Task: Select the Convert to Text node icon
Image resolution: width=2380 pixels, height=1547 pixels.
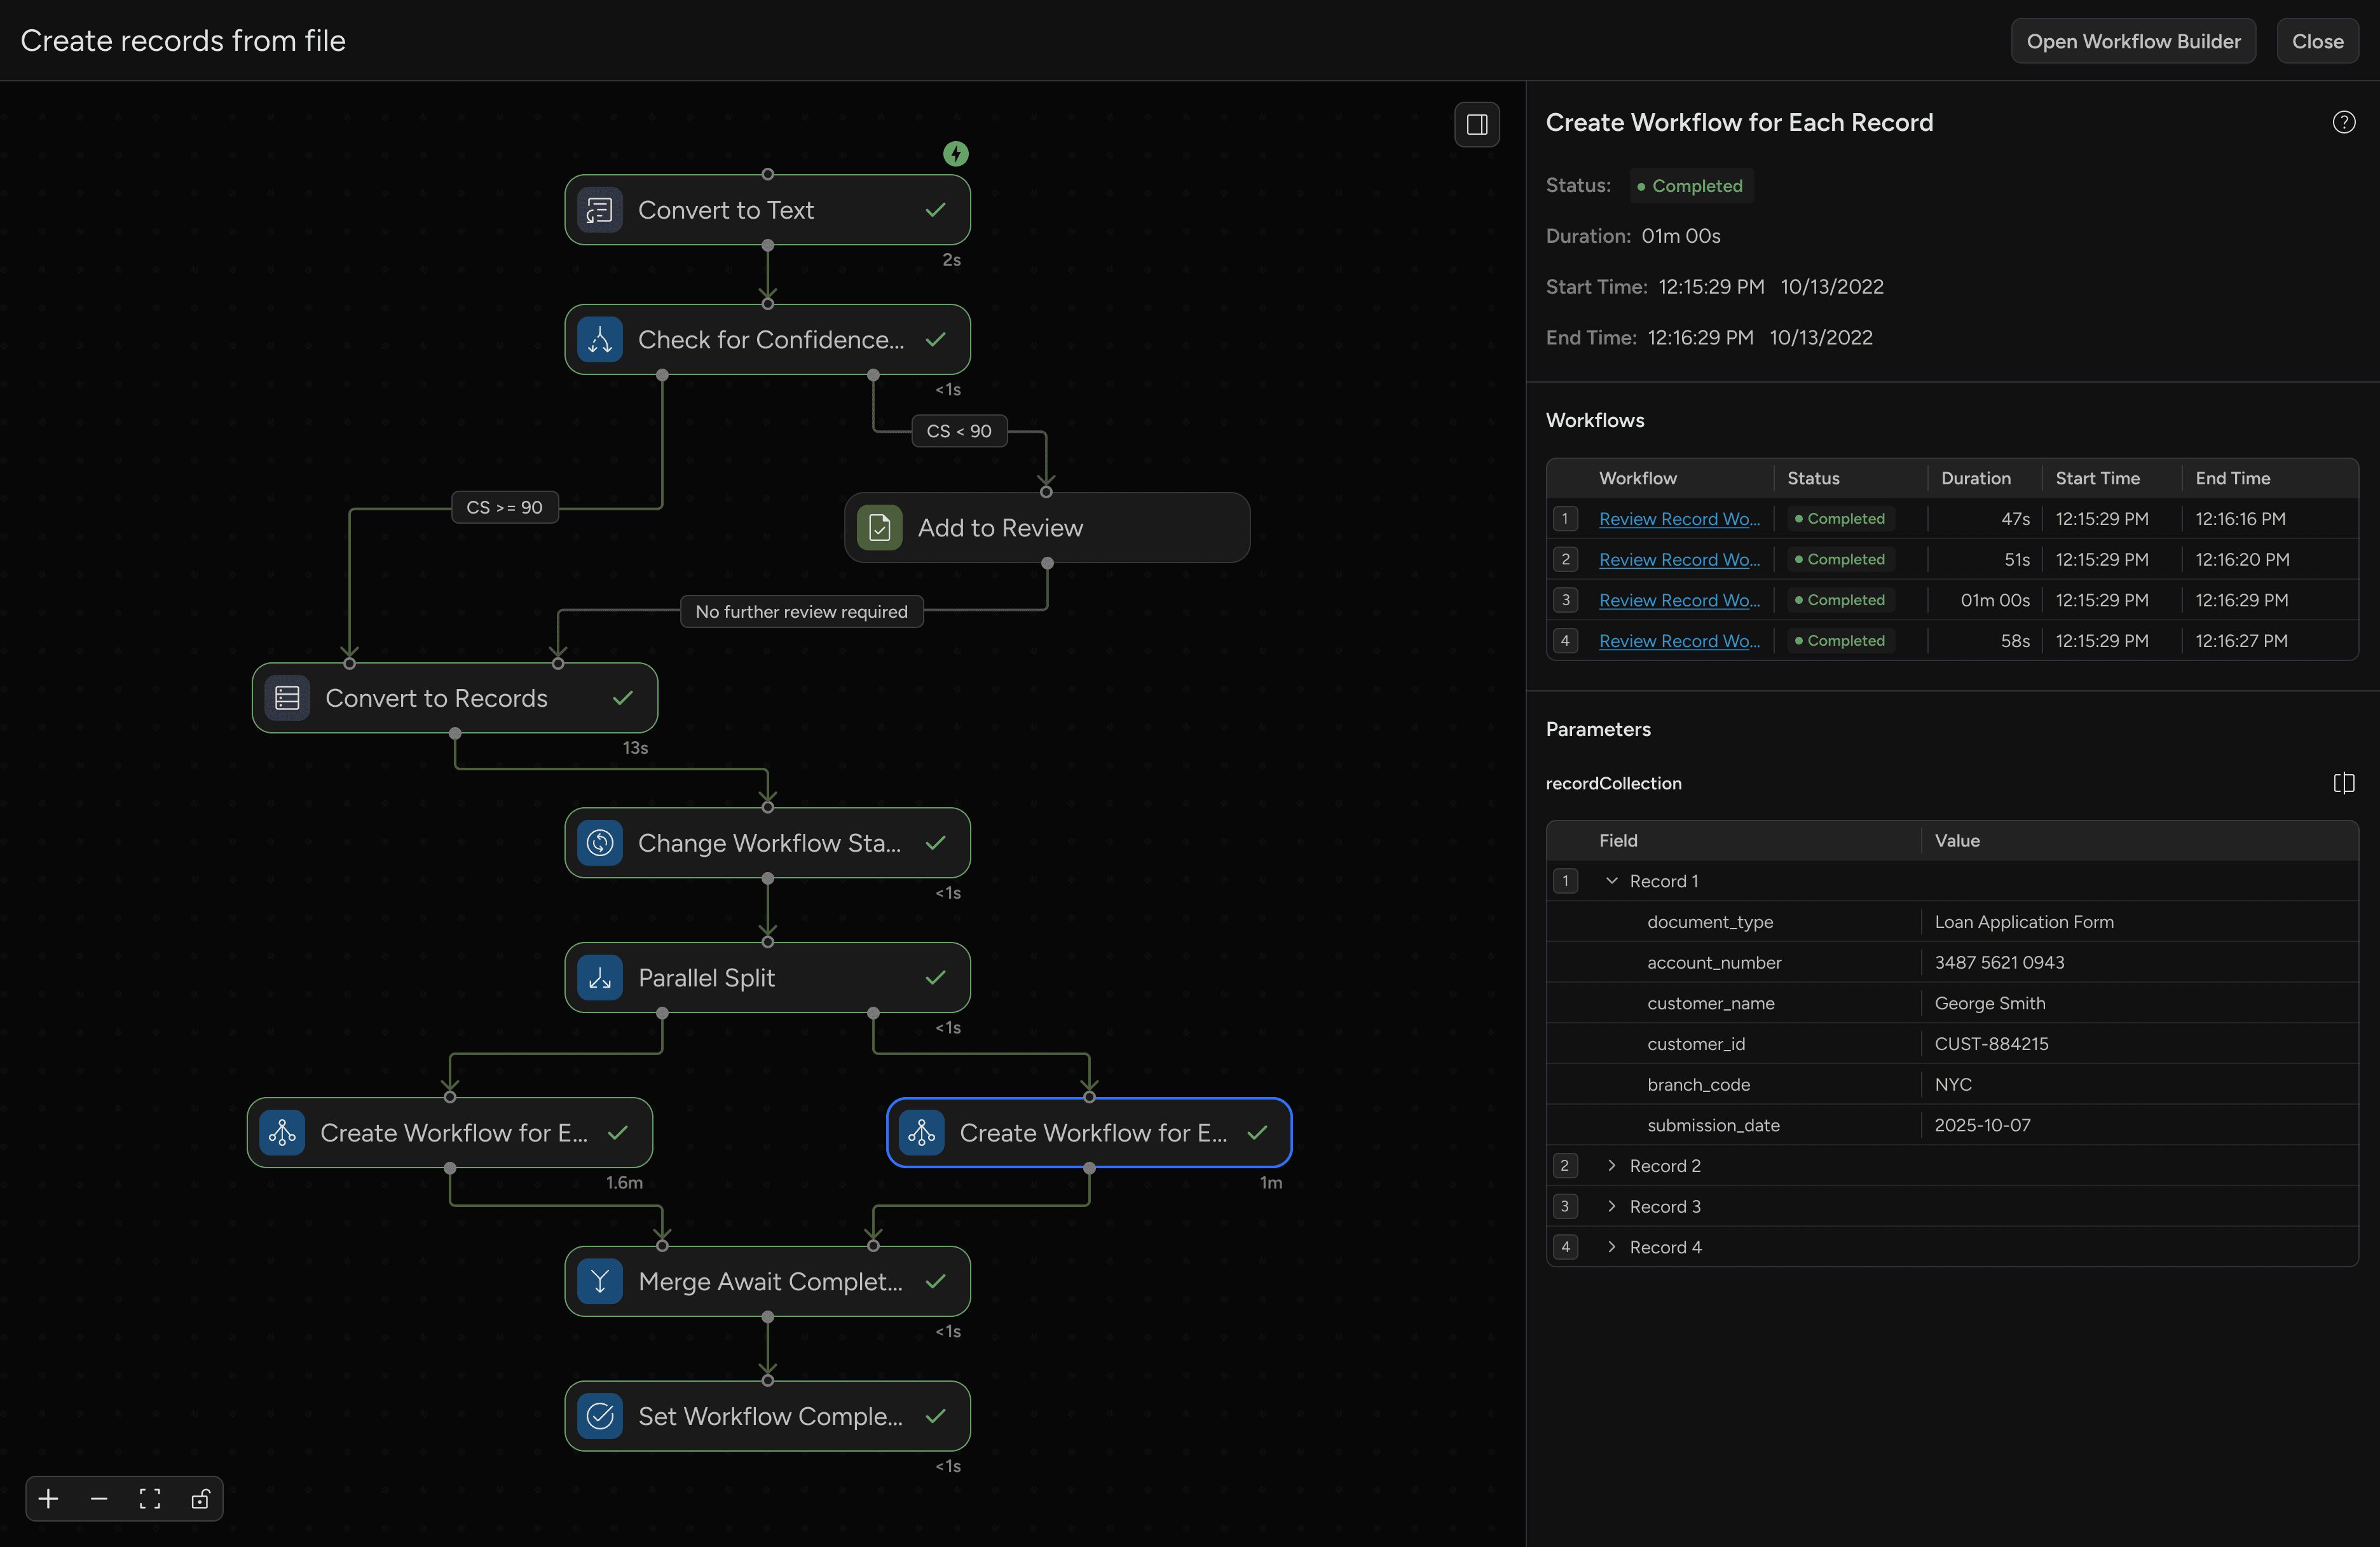Action: (599, 210)
